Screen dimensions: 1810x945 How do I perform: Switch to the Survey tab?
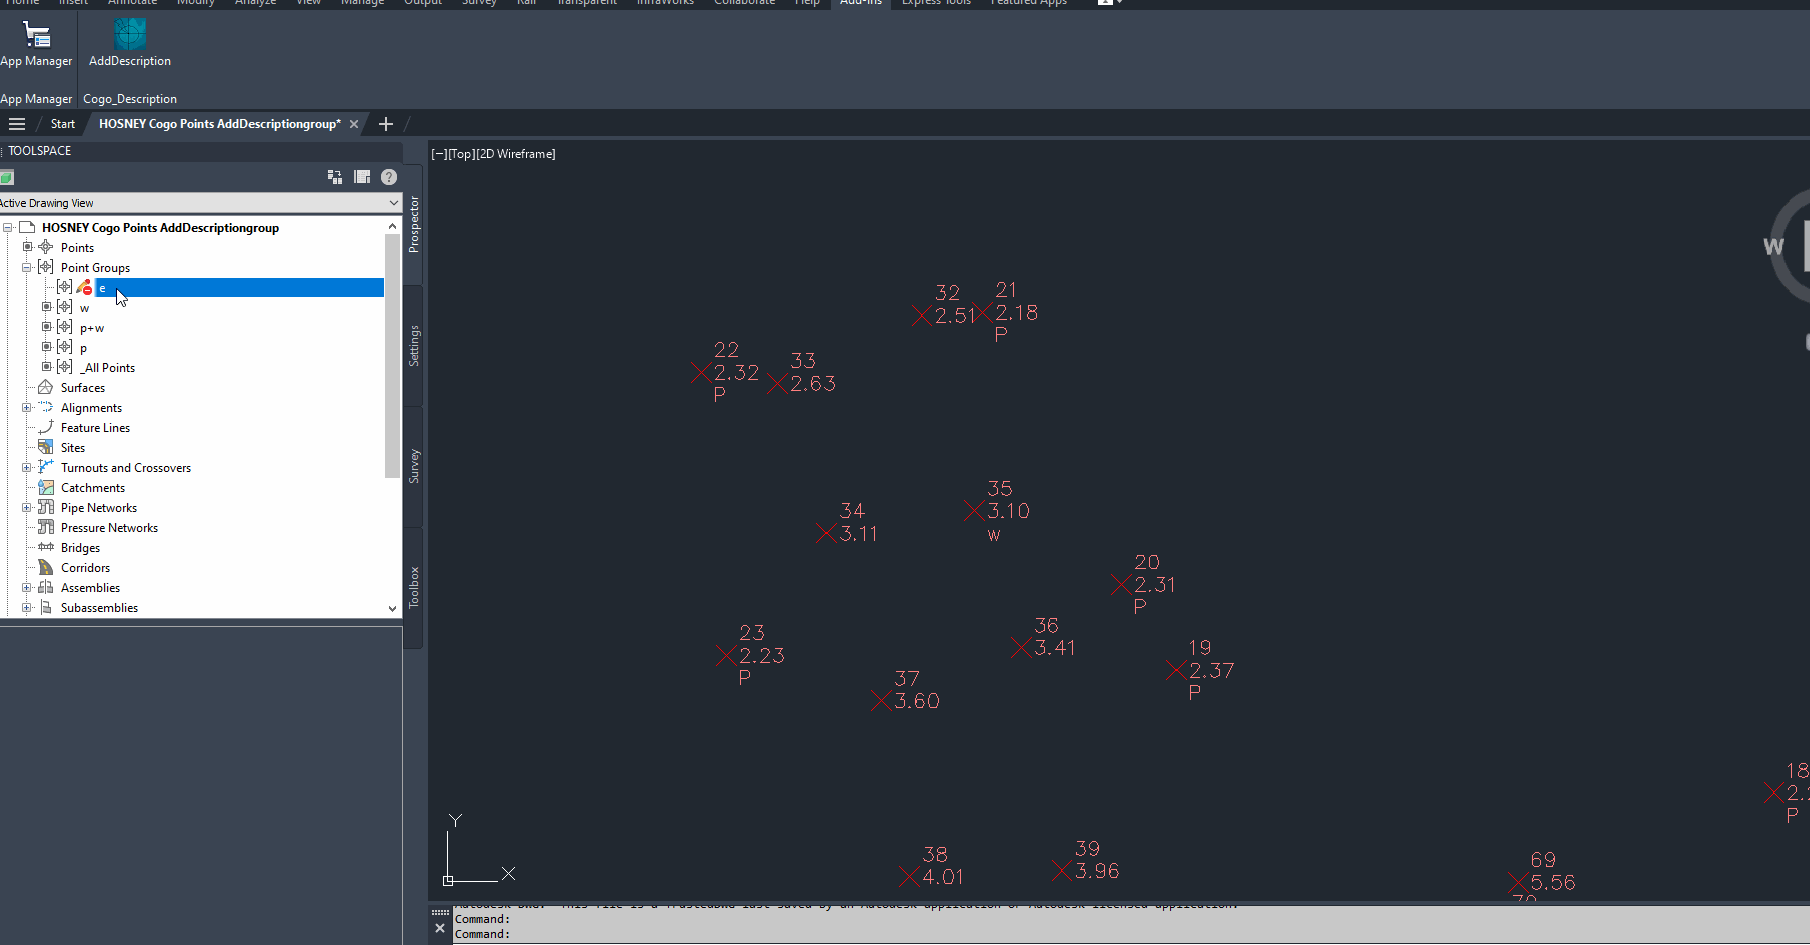tap(414, 466)
